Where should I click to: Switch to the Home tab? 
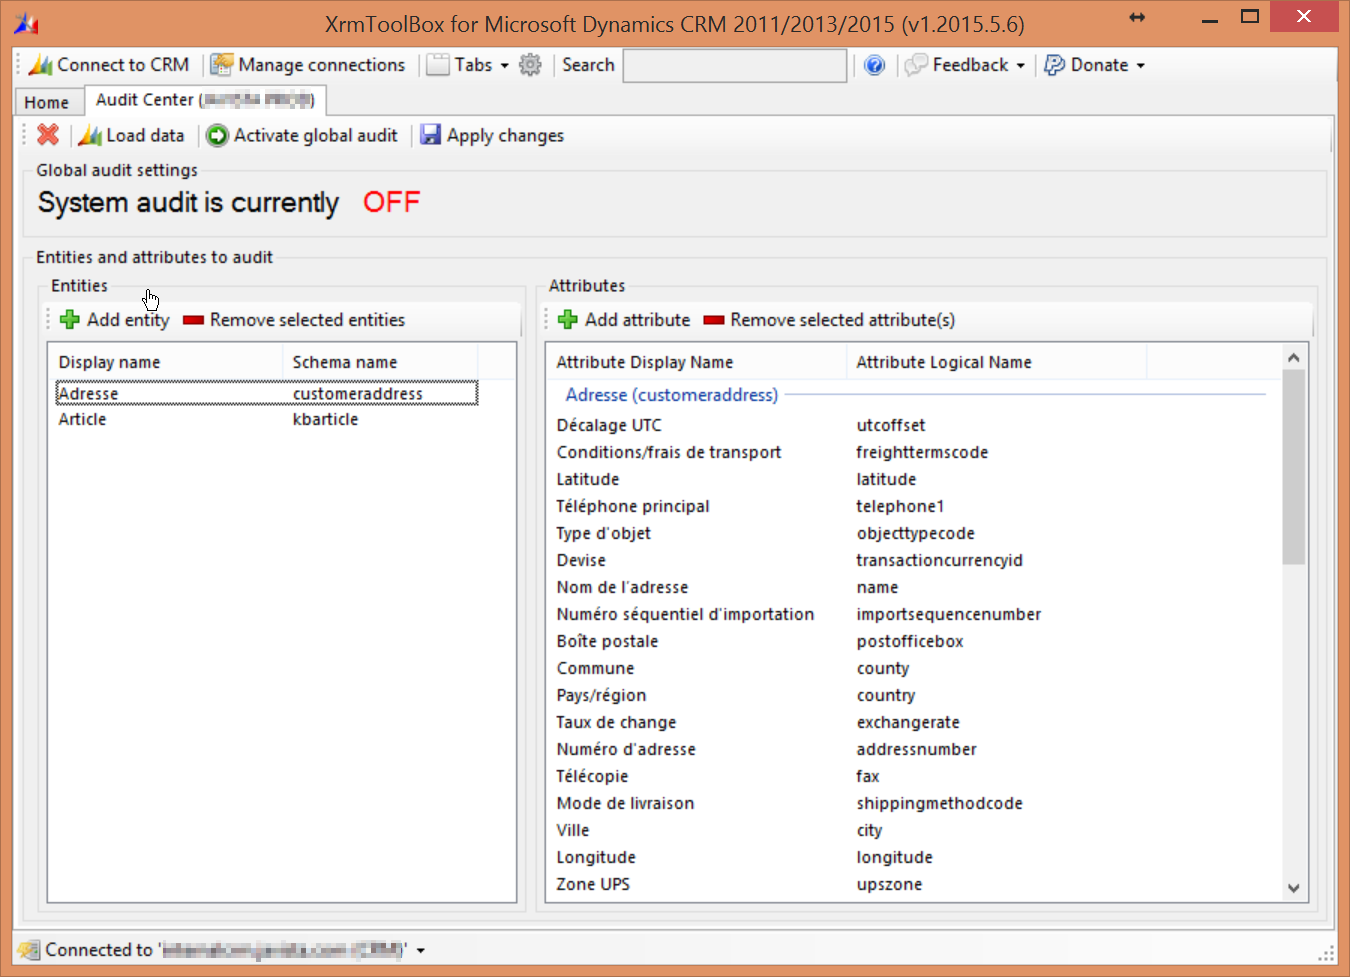tap(47, 102)
